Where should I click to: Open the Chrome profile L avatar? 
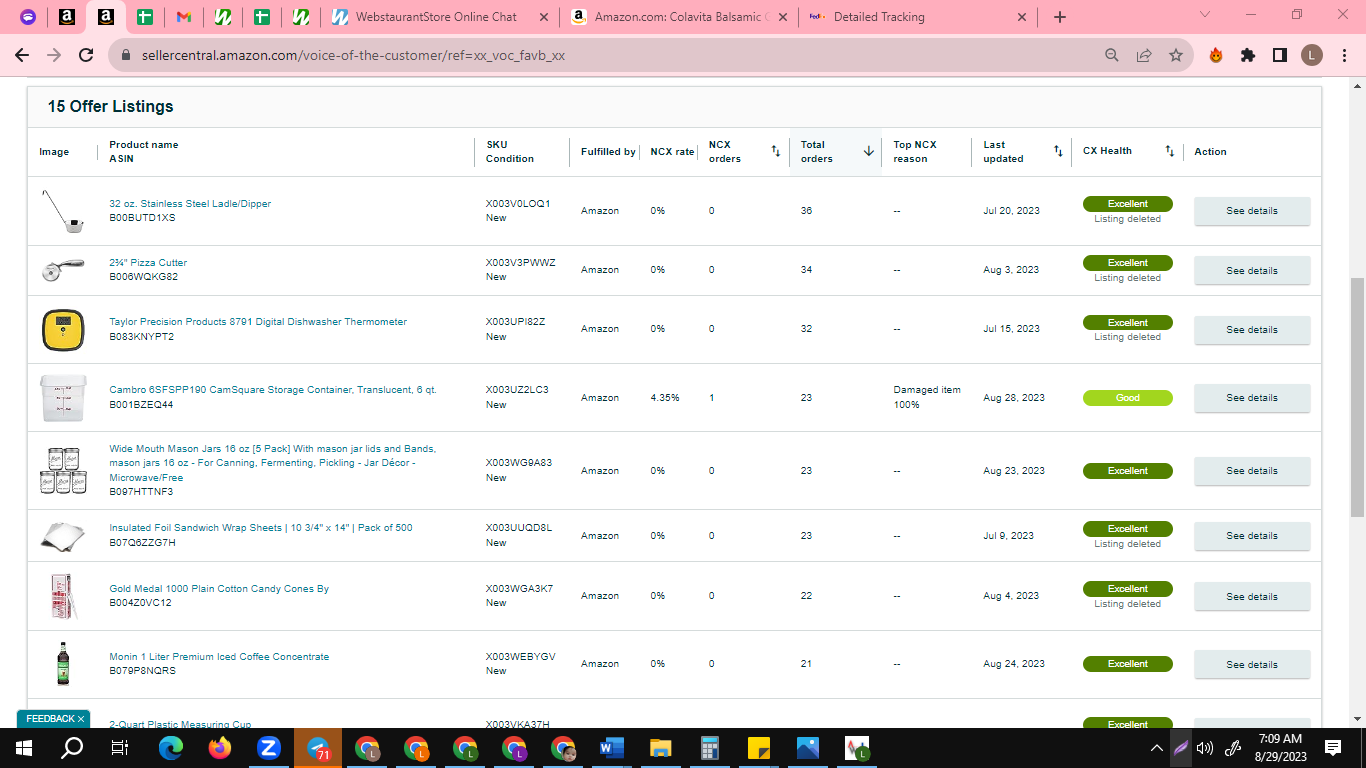(x=1312, y=56)
